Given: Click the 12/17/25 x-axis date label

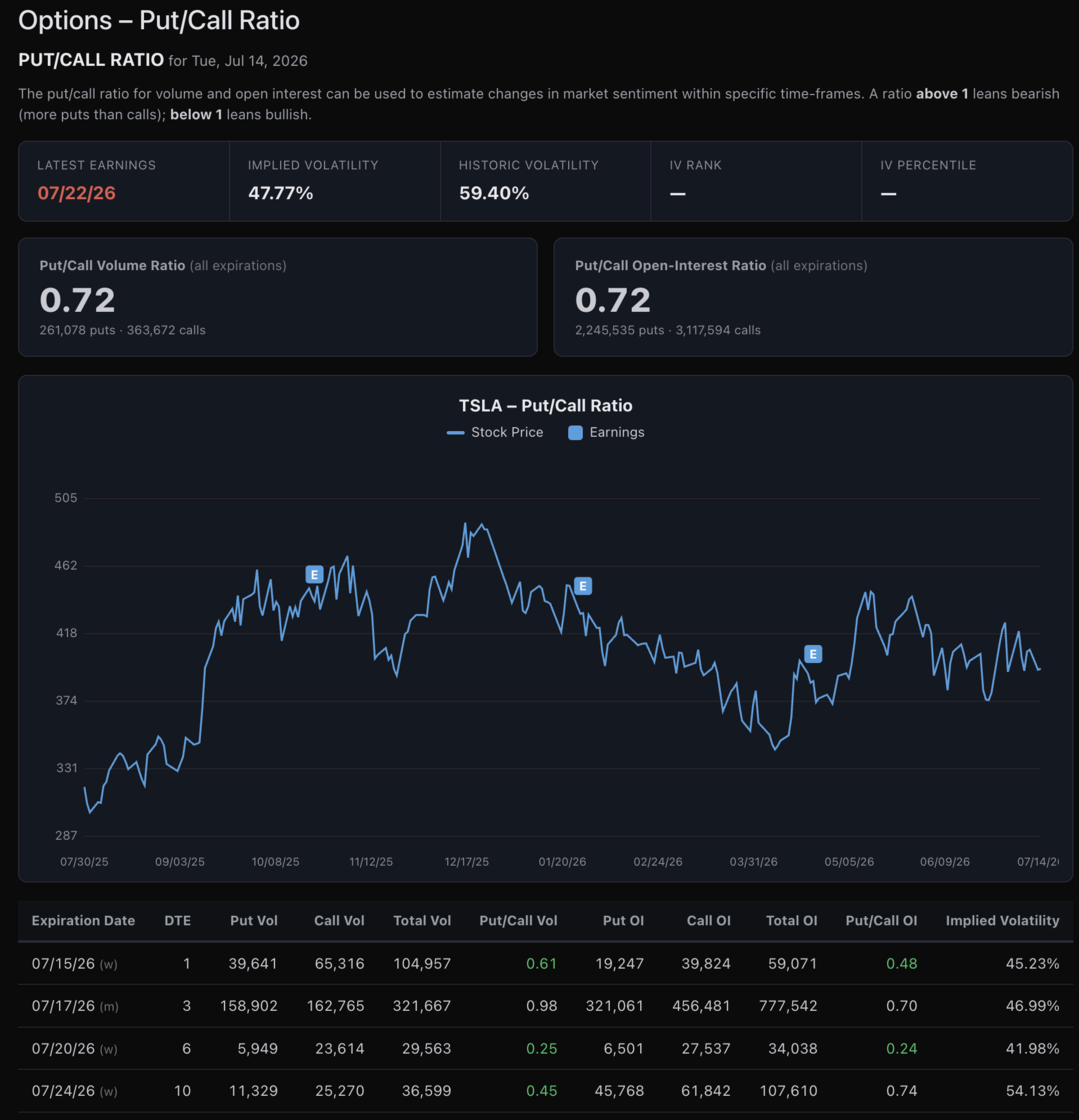Looking at the screenshot, I should (x=466, y=861).
